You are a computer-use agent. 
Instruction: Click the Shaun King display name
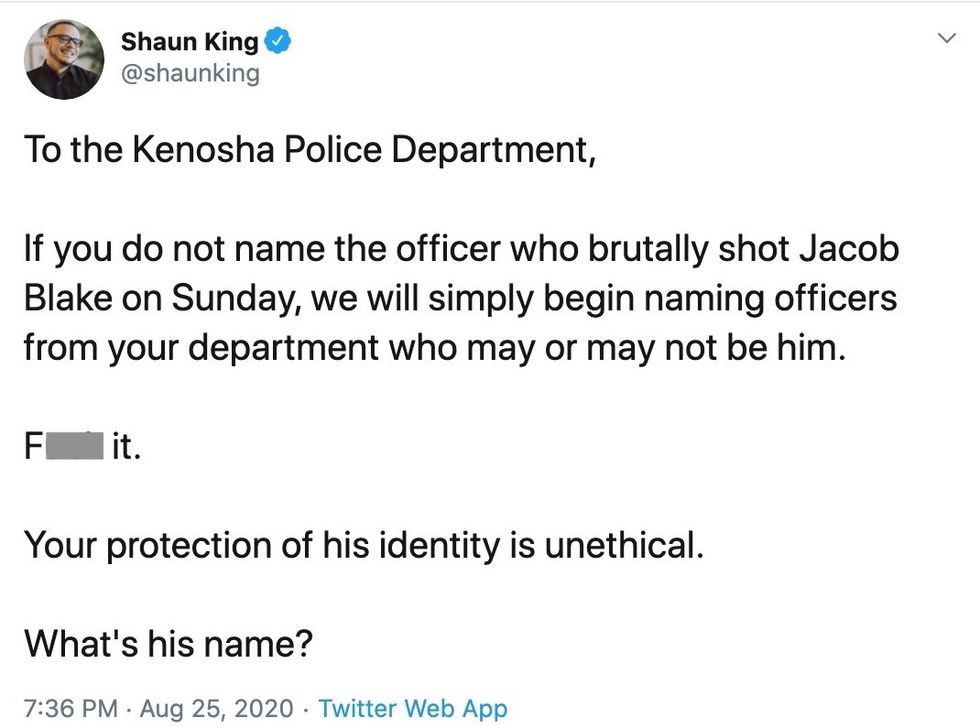click(189, 42)
